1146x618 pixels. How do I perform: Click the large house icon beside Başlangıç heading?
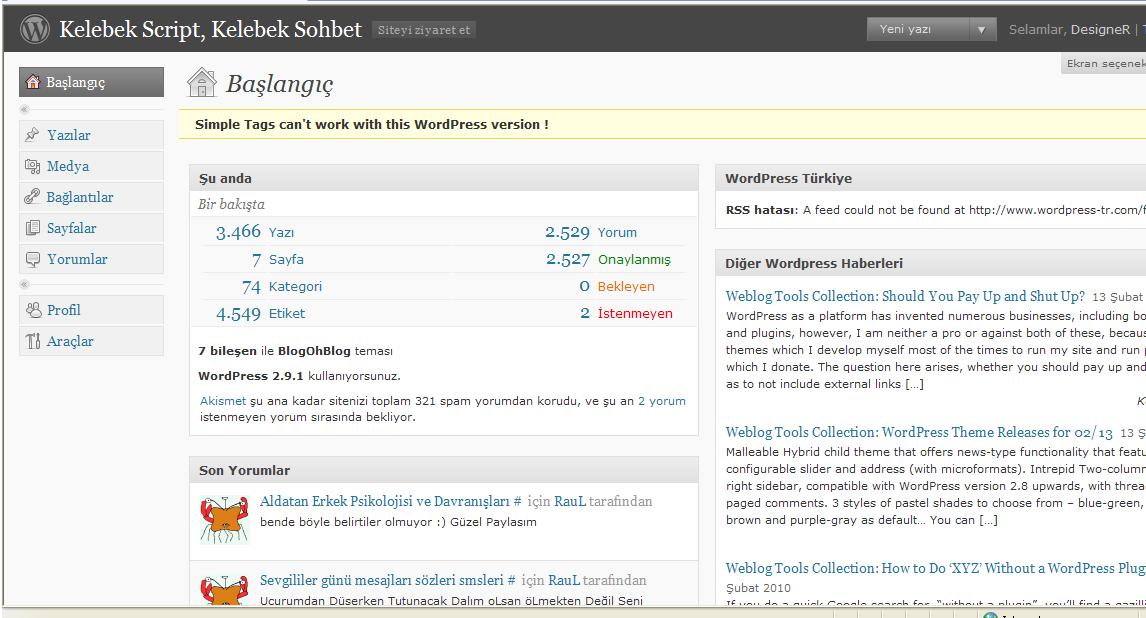[x=202, y=83]
